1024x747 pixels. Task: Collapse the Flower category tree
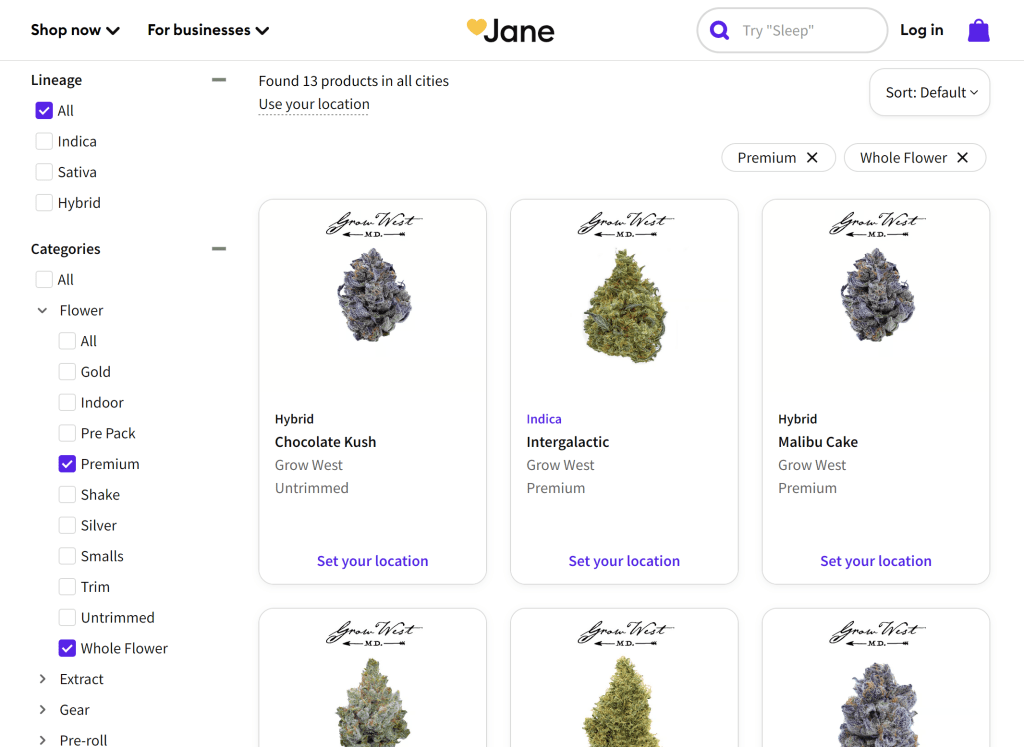(x=42, y=311)
